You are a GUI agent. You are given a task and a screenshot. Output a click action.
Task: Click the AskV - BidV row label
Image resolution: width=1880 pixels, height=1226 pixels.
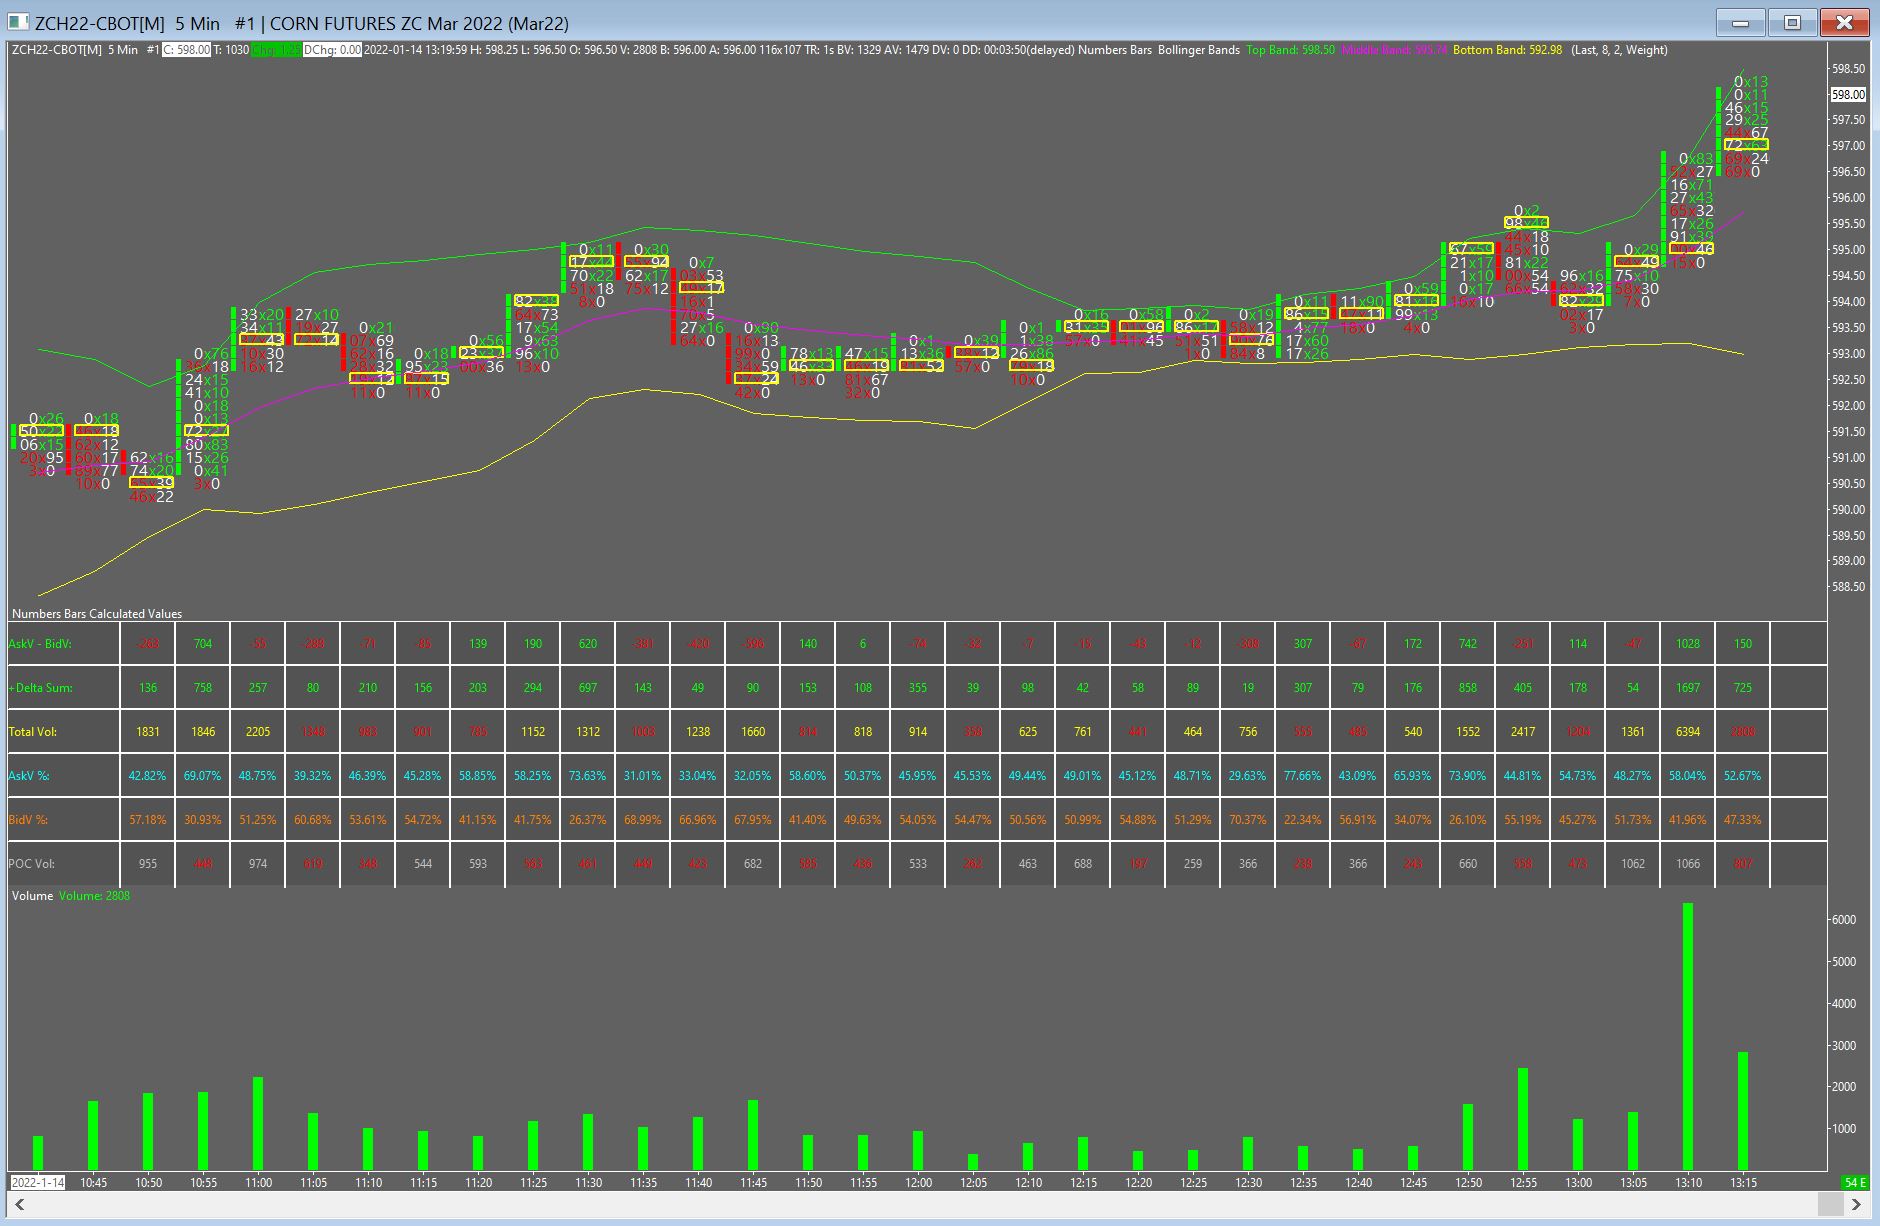click(x=40, y=644)
